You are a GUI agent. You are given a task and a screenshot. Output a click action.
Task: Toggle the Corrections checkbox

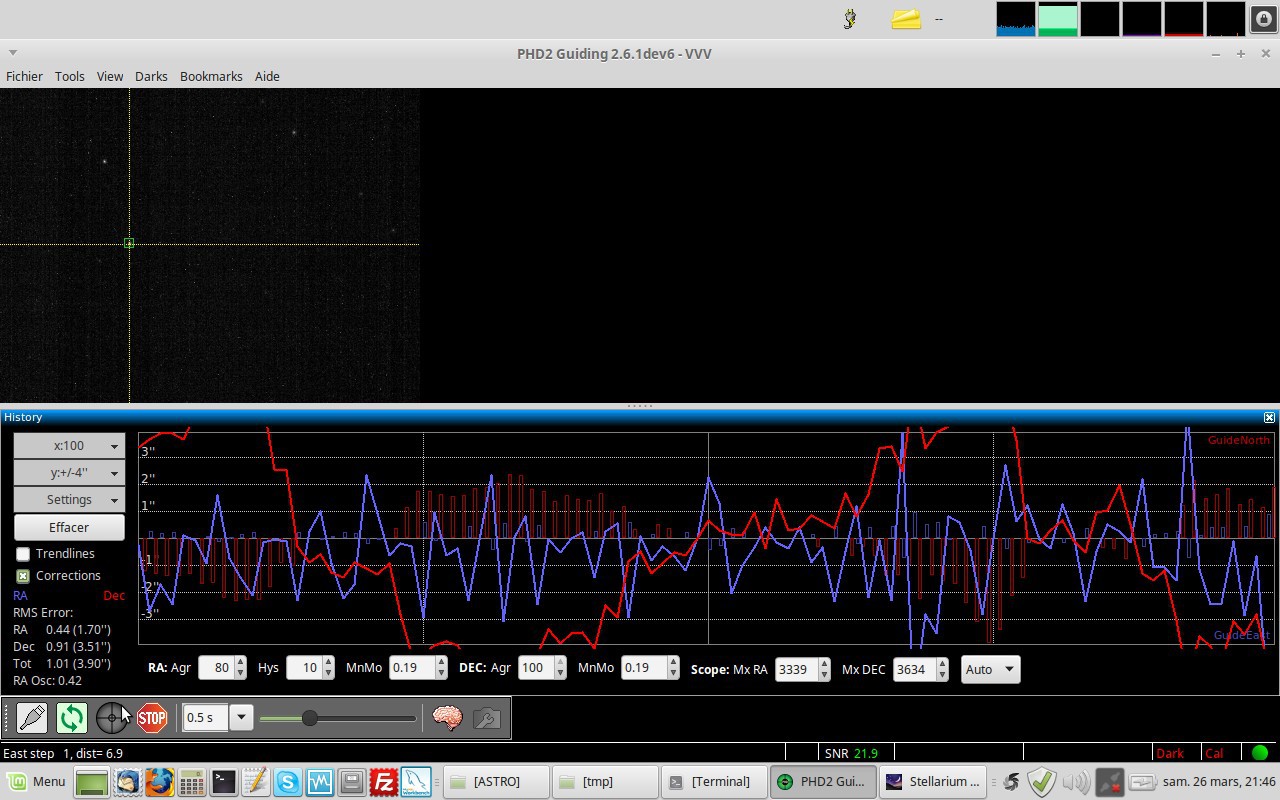pos(23,576)
